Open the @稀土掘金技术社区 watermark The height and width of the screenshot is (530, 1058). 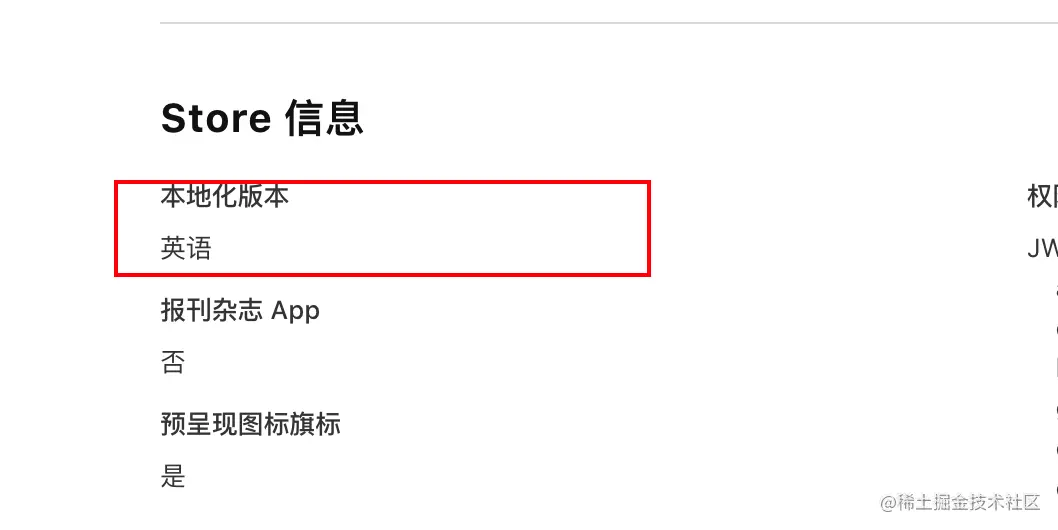960,502
